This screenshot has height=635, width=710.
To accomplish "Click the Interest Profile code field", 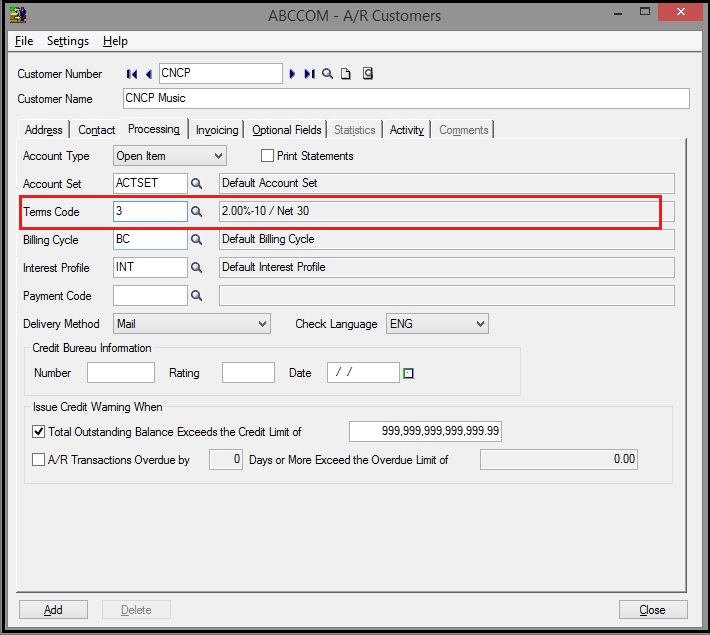I will pyautogui.click(x=150, y=268).
